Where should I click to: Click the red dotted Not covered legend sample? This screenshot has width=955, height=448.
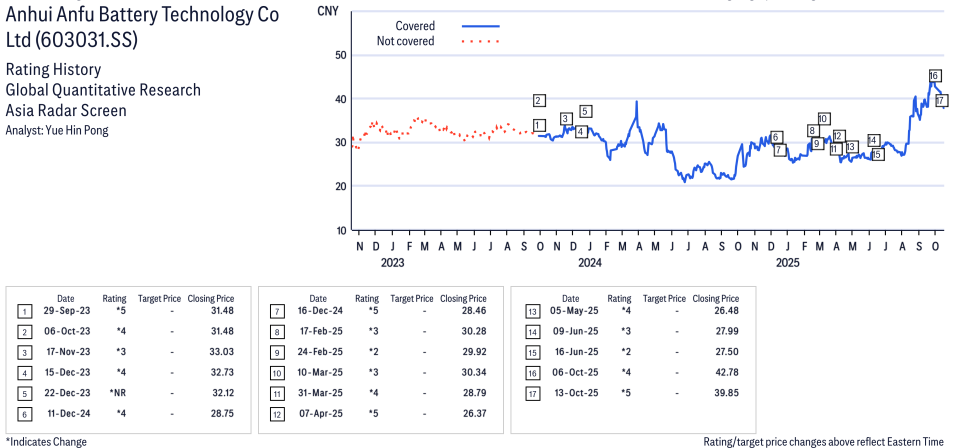(x=481, y=41)
